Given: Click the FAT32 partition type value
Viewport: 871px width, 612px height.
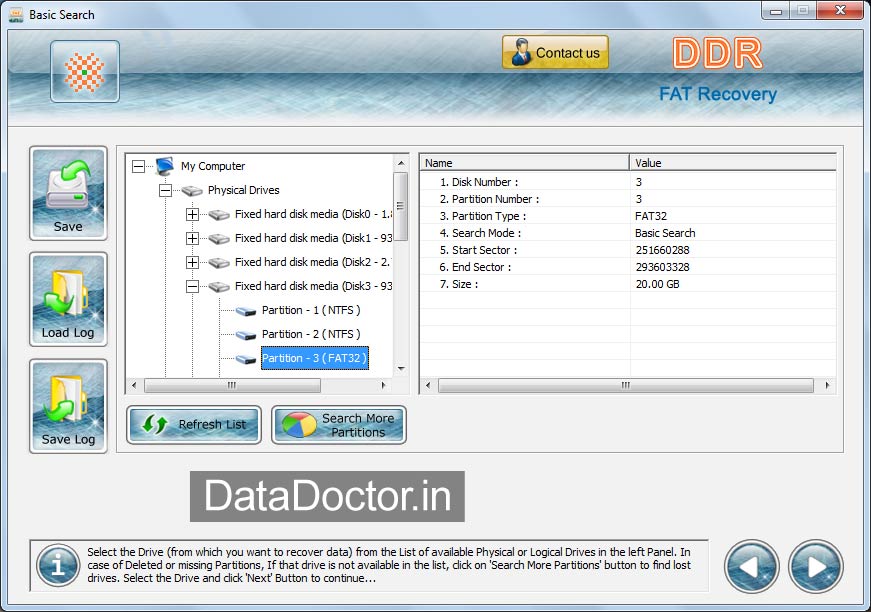Looking at the screenshot, I should (651, 216).
